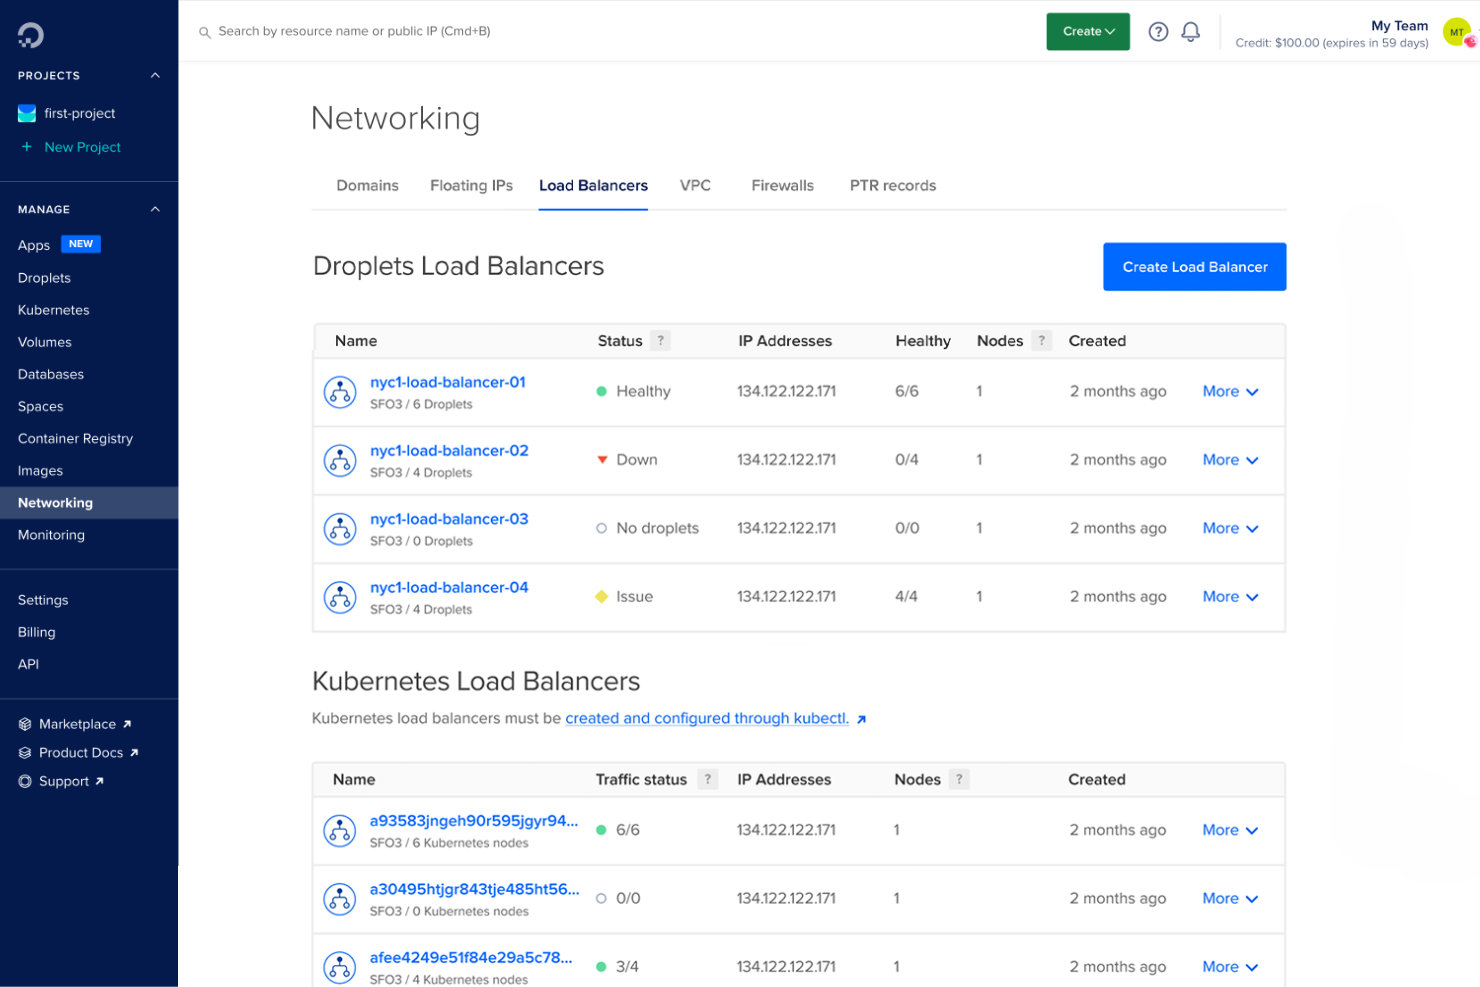This screenshot has height=987, width=1480.
Task: Click the Droplets table Nodes help icon
Action: (x=1042, y=341)
